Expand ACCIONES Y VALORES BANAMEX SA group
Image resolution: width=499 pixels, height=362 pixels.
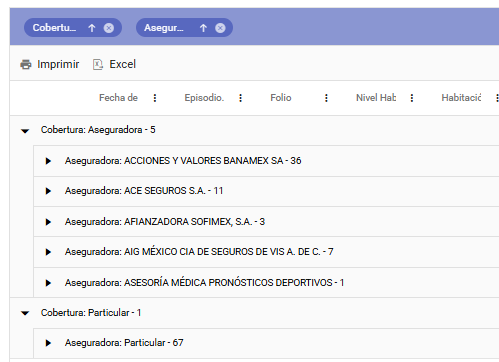coord(48,161)
